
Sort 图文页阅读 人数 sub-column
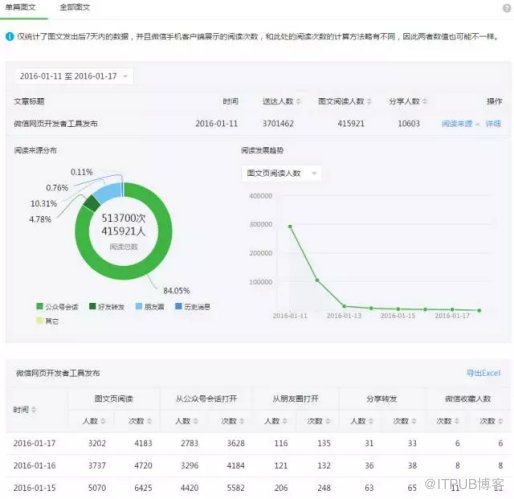(x=103, y=421)
